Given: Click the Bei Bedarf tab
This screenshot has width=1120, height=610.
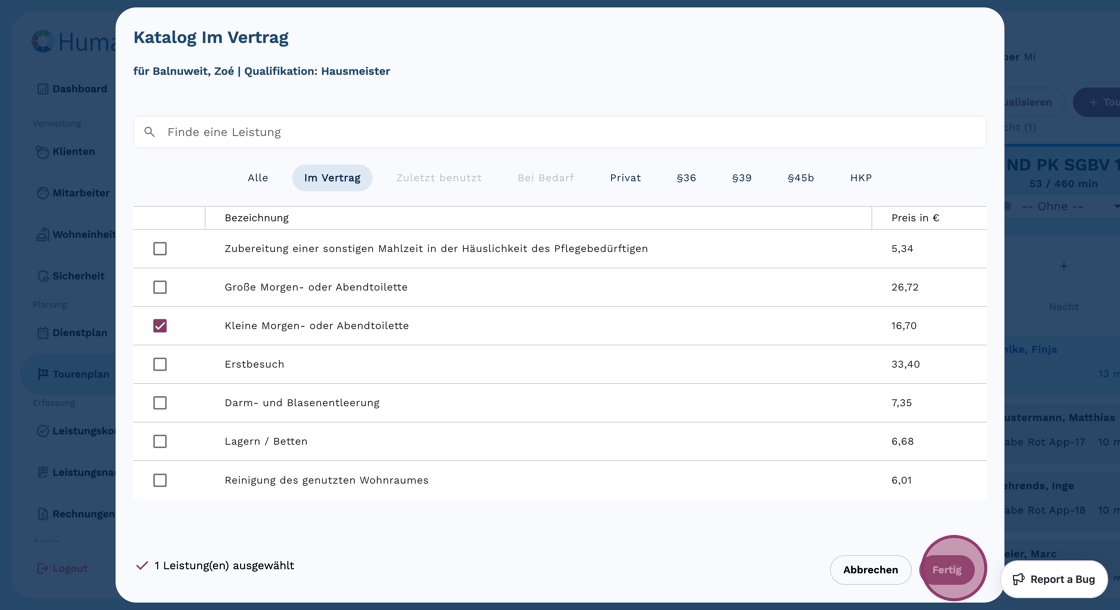Looking at the screenshot, I should (x=546, y=178).
